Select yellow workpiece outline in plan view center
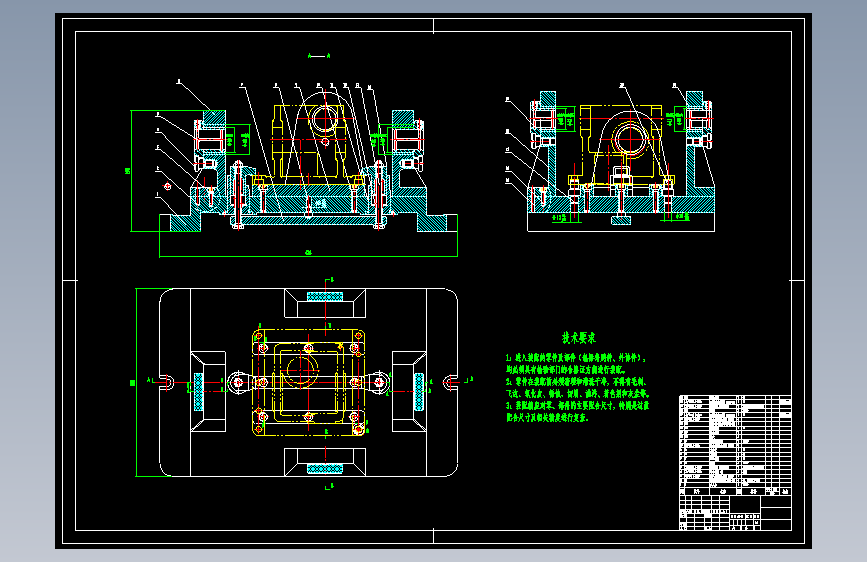 (309, 382)
